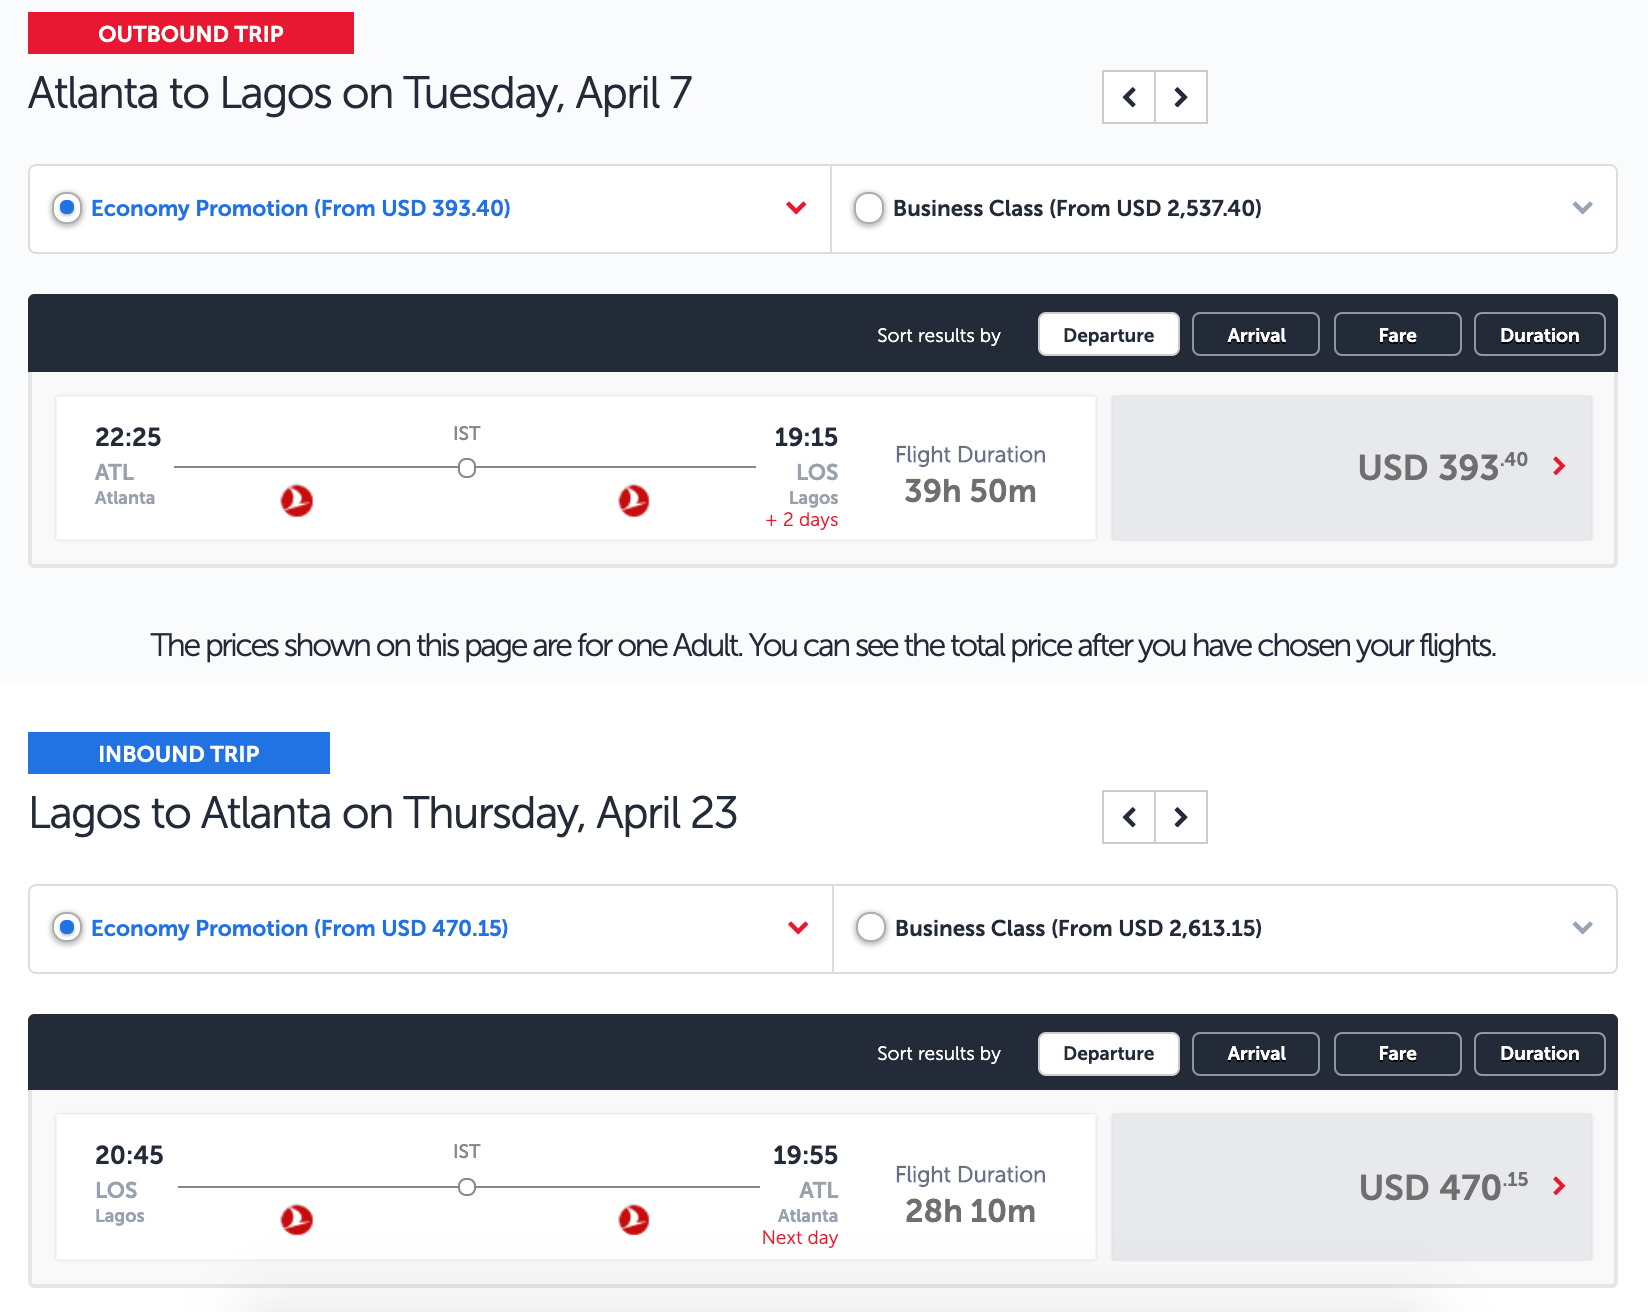Go to previous outbound date arrow
The width and height of the screenshot is (1648, 1312).
point(1129,97)
